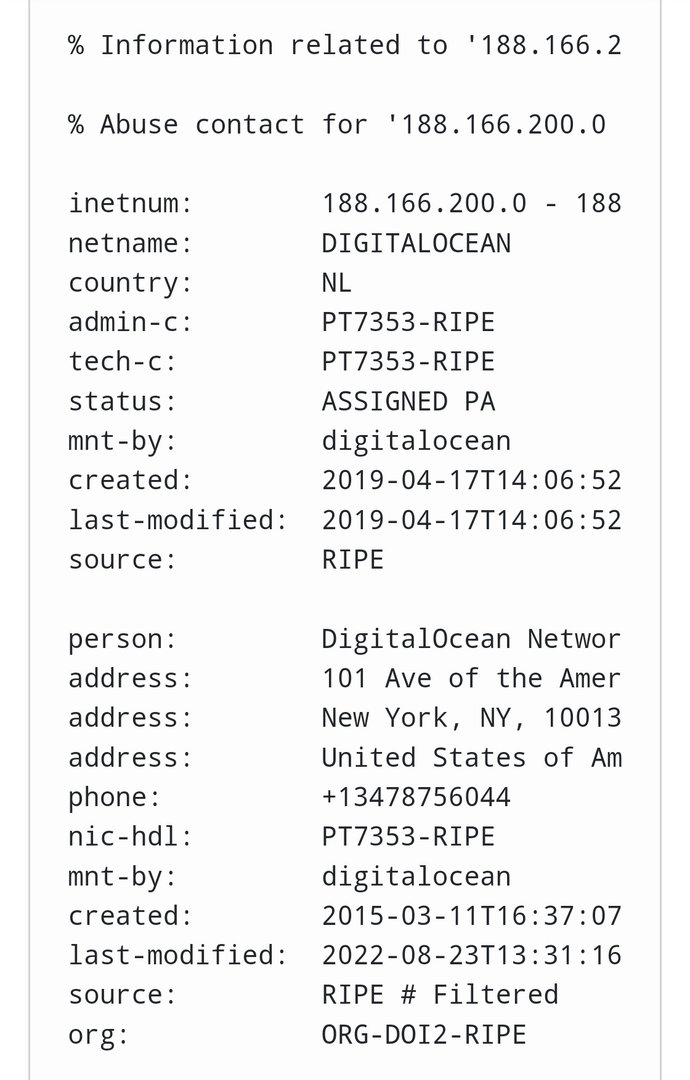Click the 2015-03-11 created timestamp

click(471, 916)
